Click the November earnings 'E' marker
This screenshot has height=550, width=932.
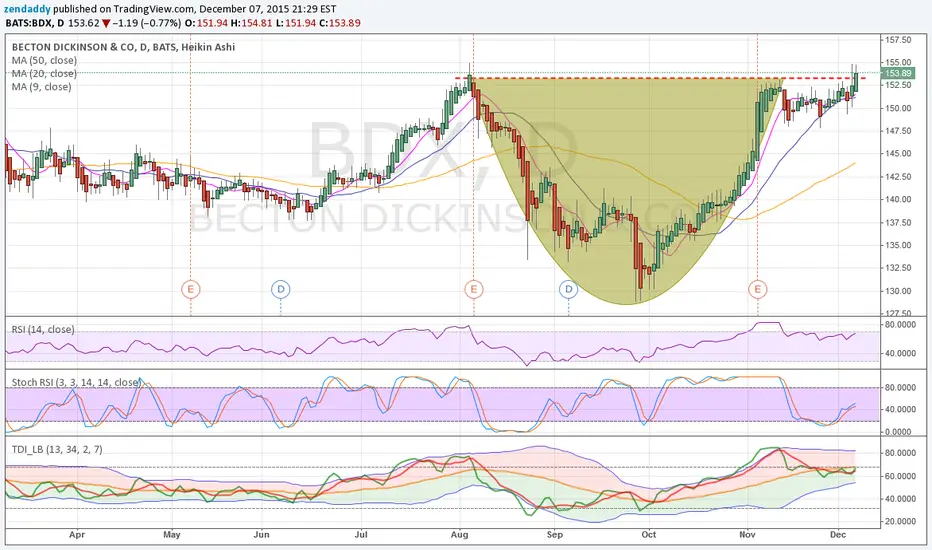coord(757,290)
